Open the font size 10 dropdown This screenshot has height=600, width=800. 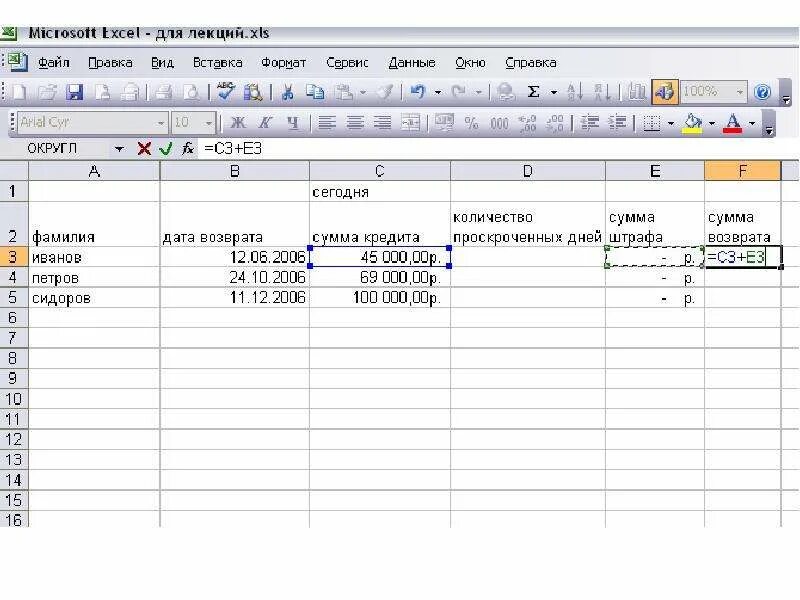208,123
